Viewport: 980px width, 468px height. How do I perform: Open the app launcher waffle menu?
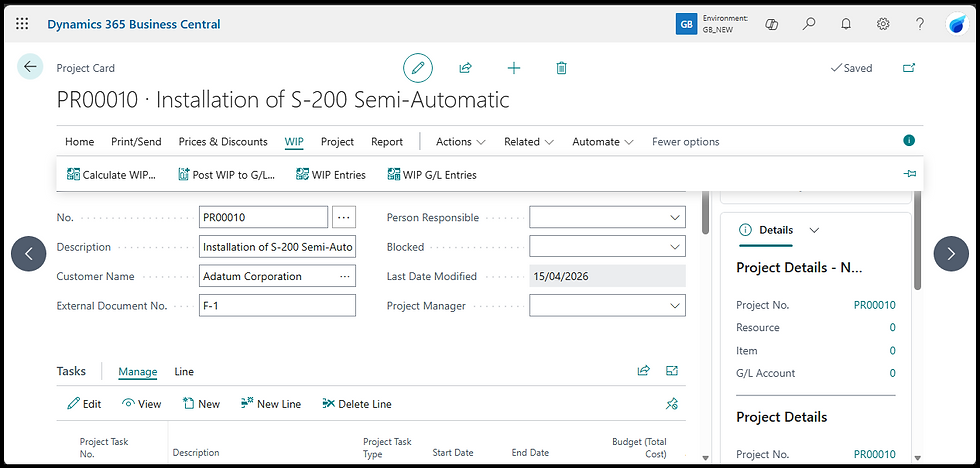pyautogui.click(x=22, y=24)
